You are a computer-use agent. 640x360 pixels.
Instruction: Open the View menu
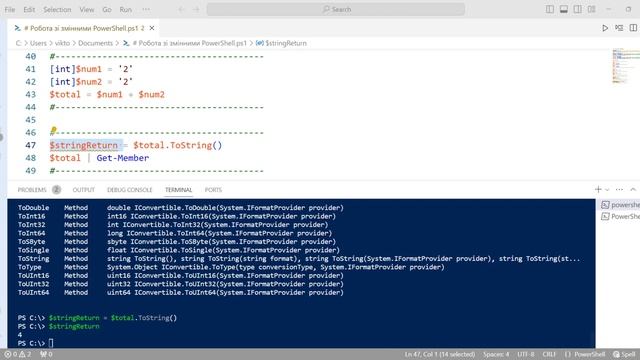coord(87,9)
